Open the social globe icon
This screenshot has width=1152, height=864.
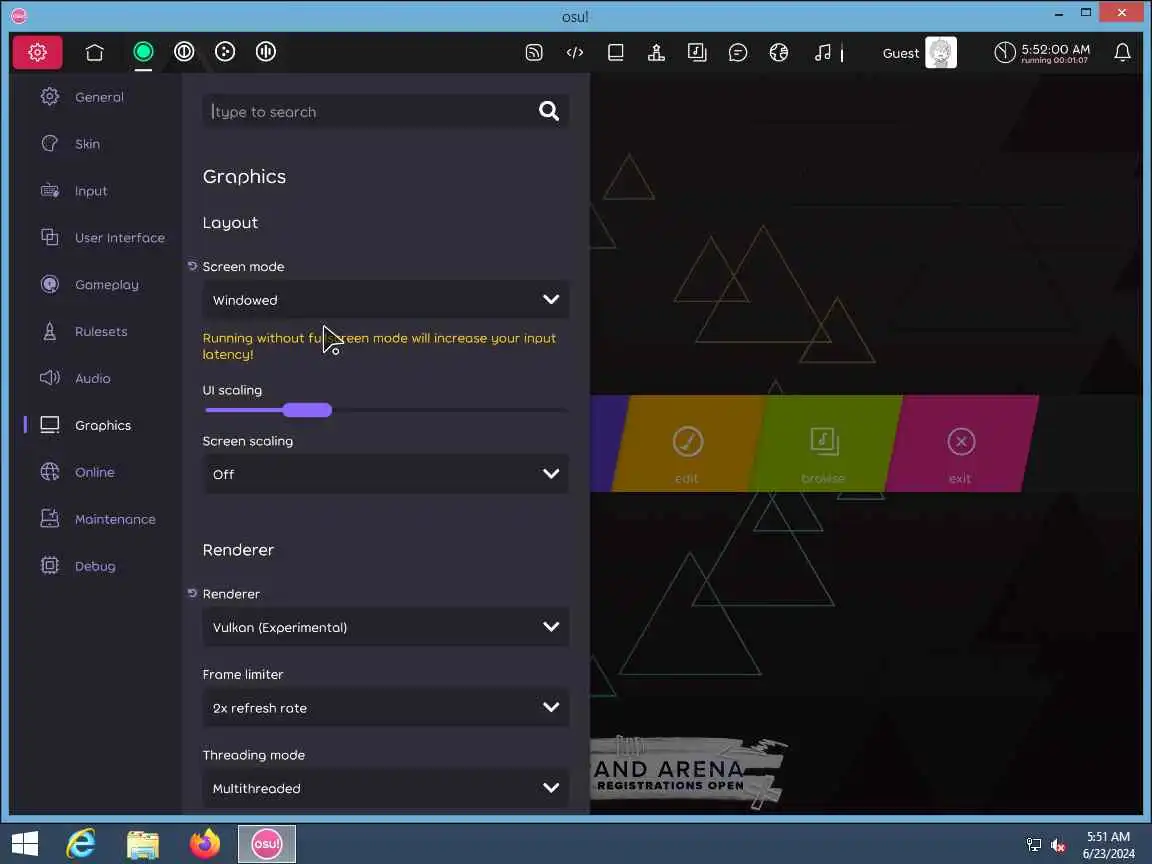[779, 52]
